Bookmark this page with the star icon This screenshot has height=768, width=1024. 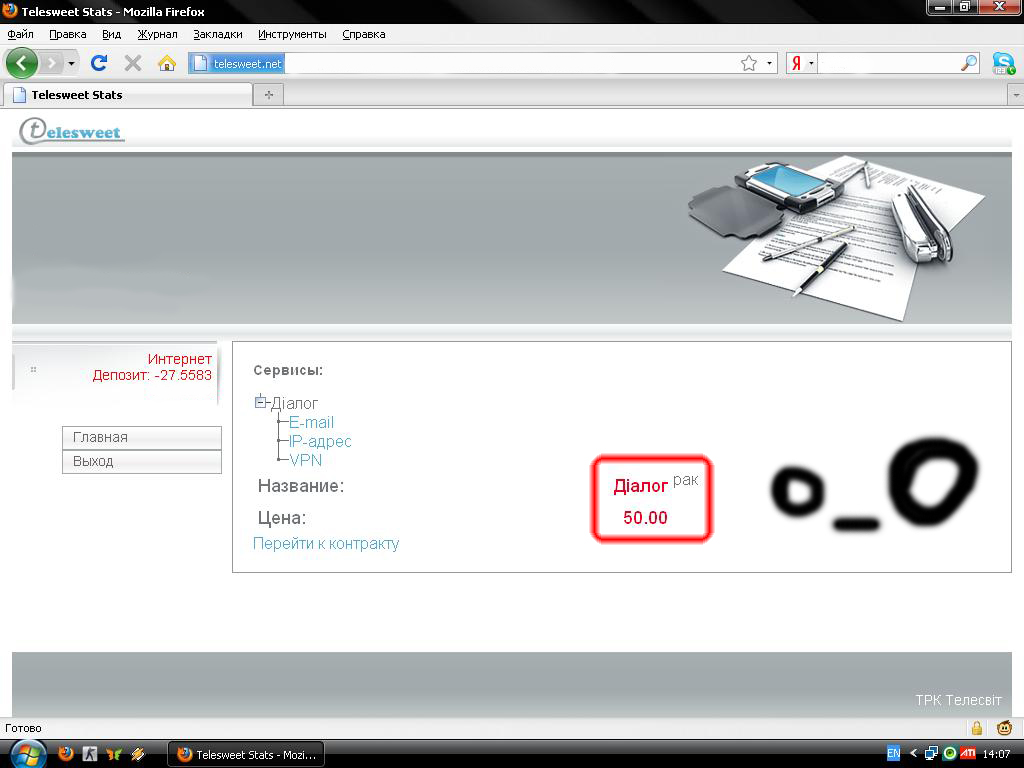point(749,63)
